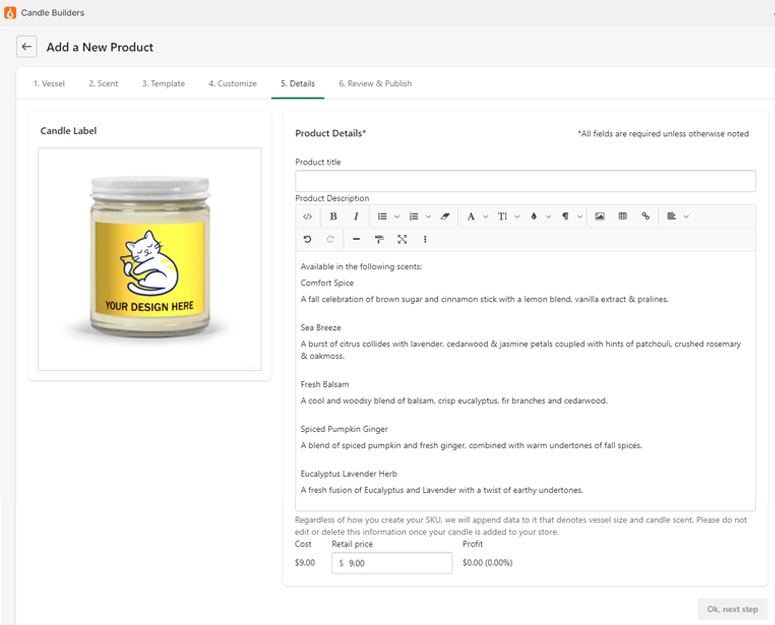
Task: Click the Product title input field
Action: point(525,181)
